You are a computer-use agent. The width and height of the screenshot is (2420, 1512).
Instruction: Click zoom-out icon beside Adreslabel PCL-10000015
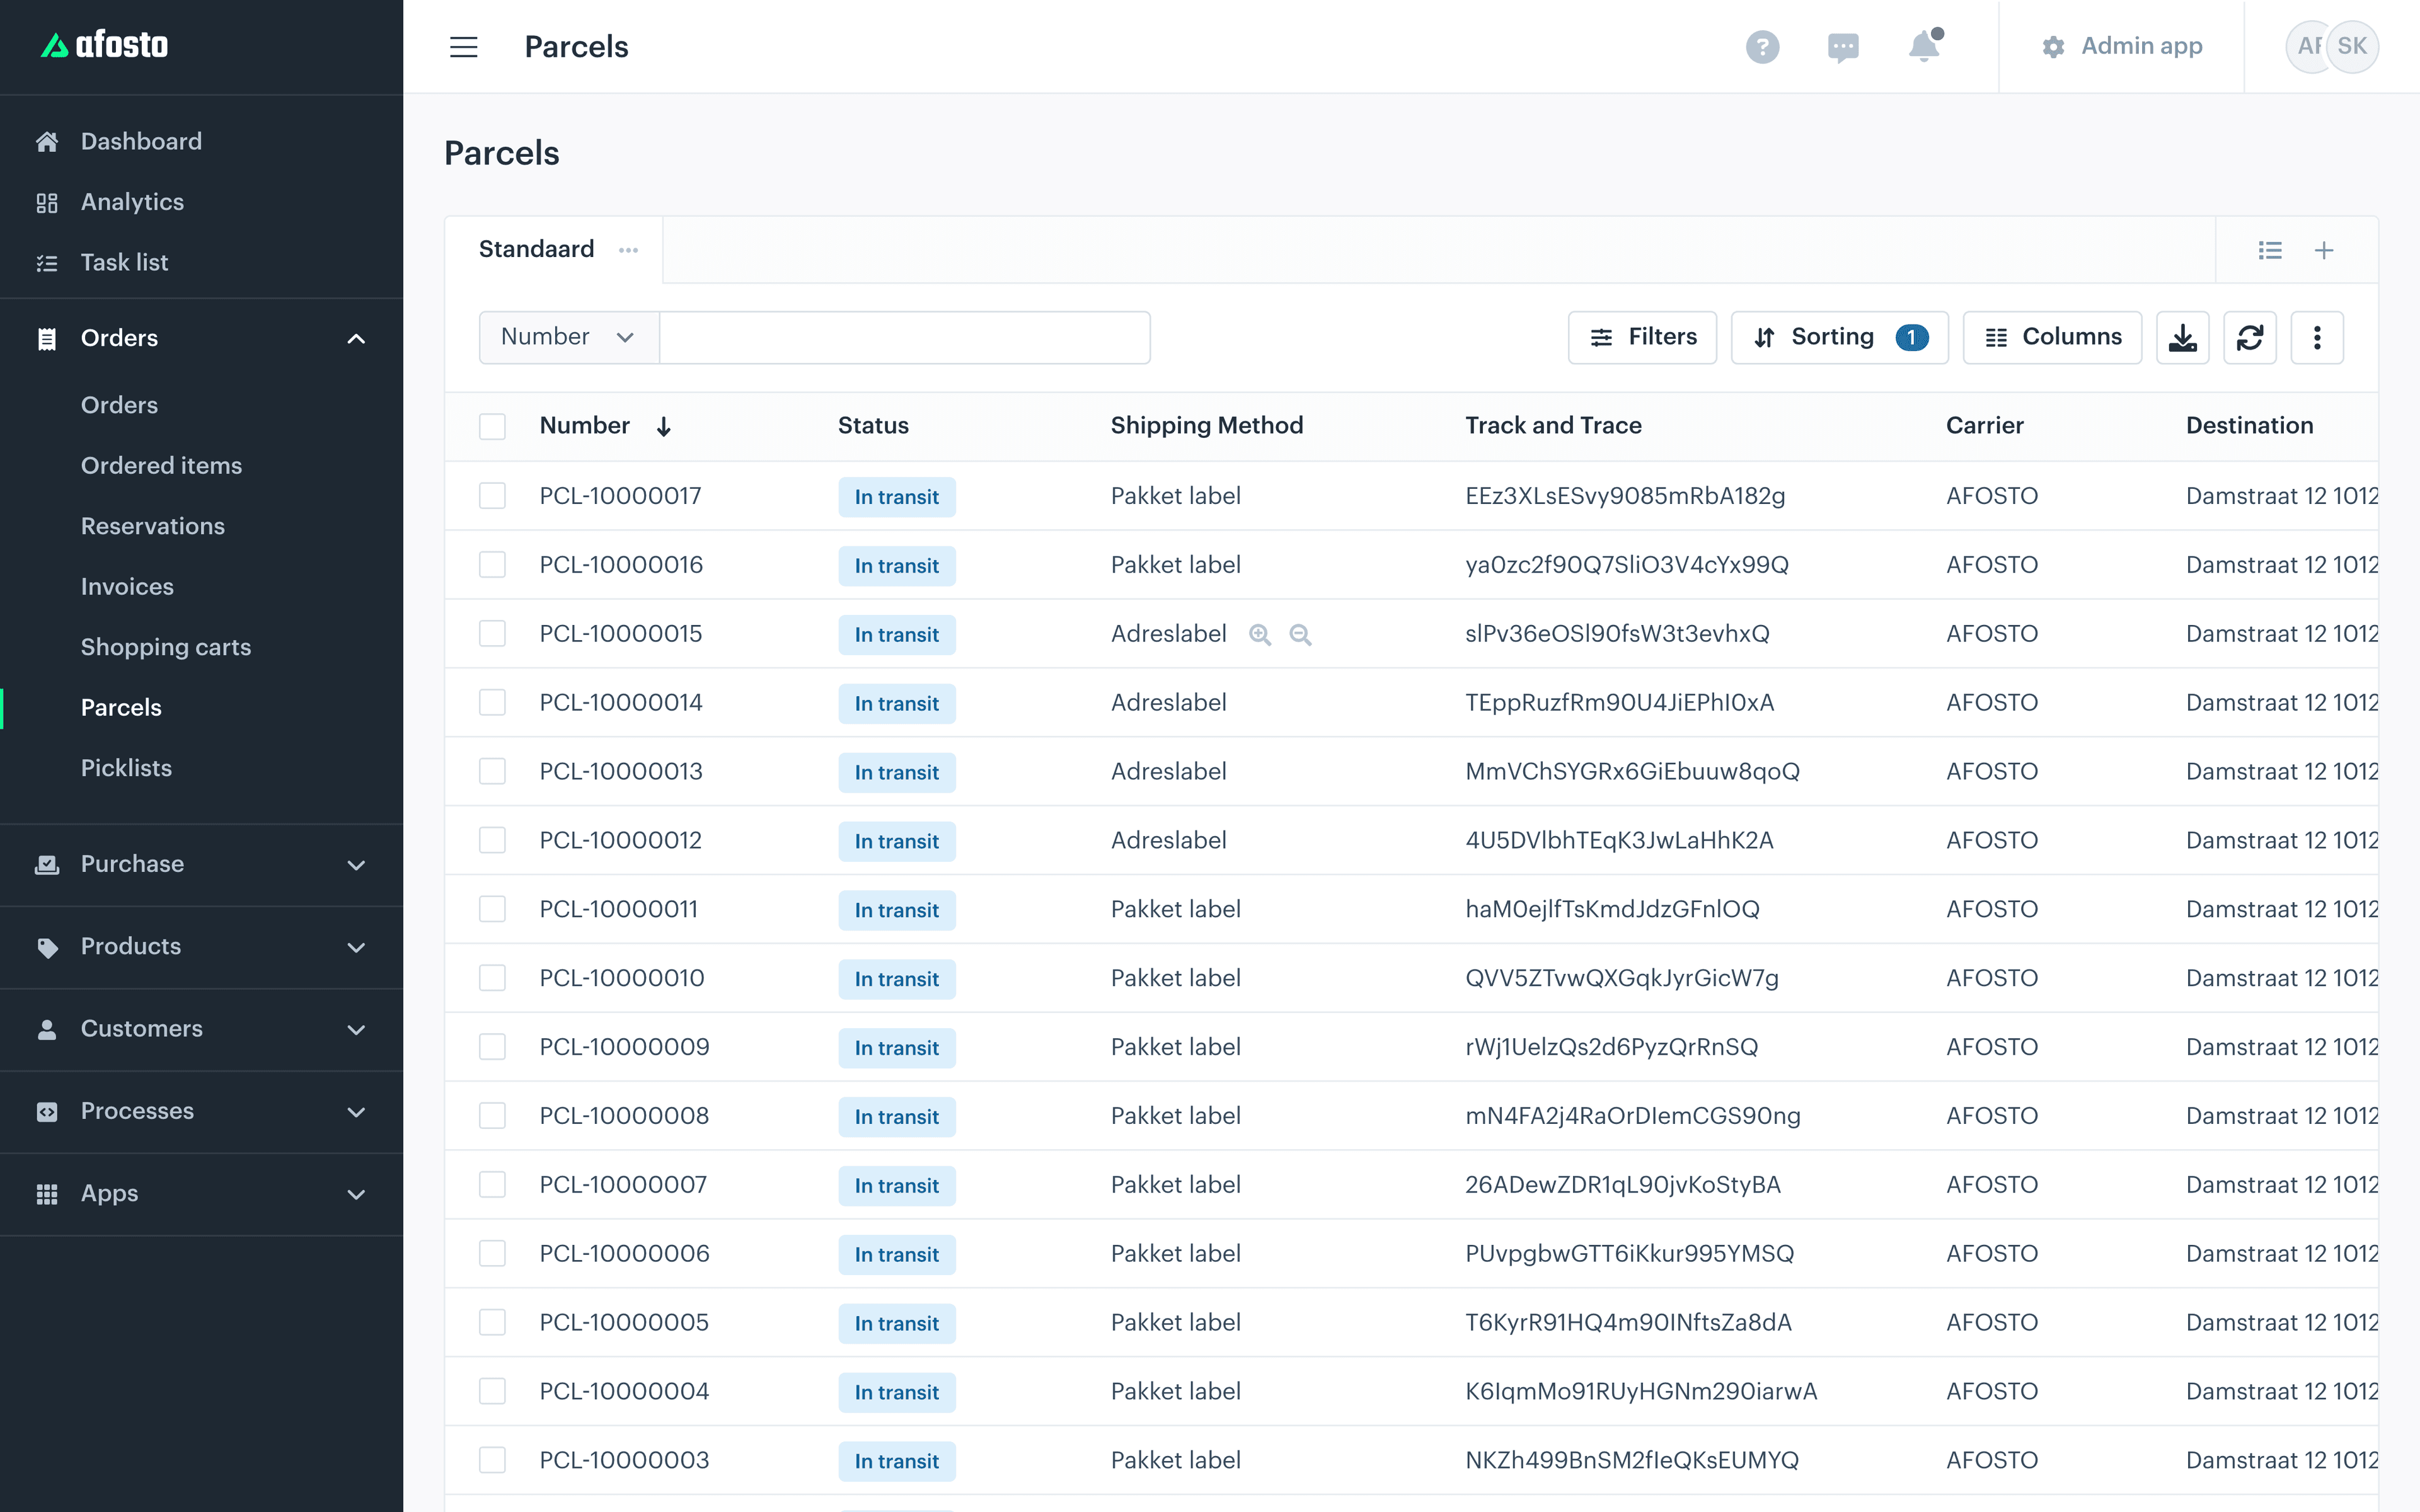pyautogui.click(x=1300, y=635)
